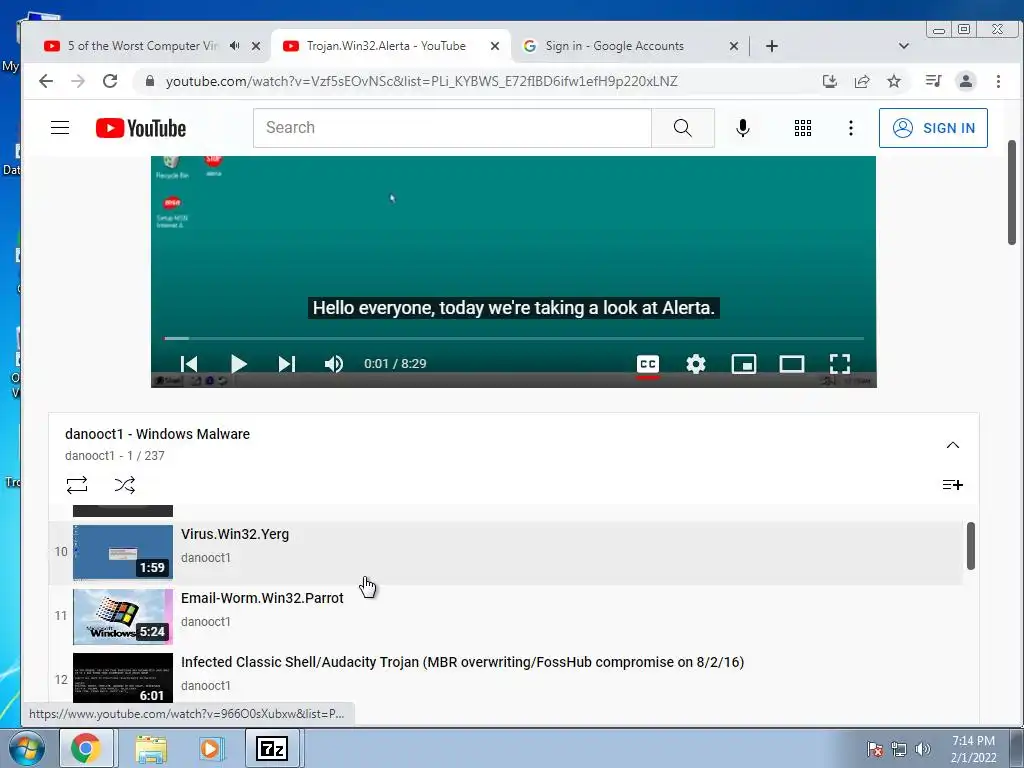The image size is (1024, 768).
Task: Toggle closed captions off
Action: [x=647, y=364]
